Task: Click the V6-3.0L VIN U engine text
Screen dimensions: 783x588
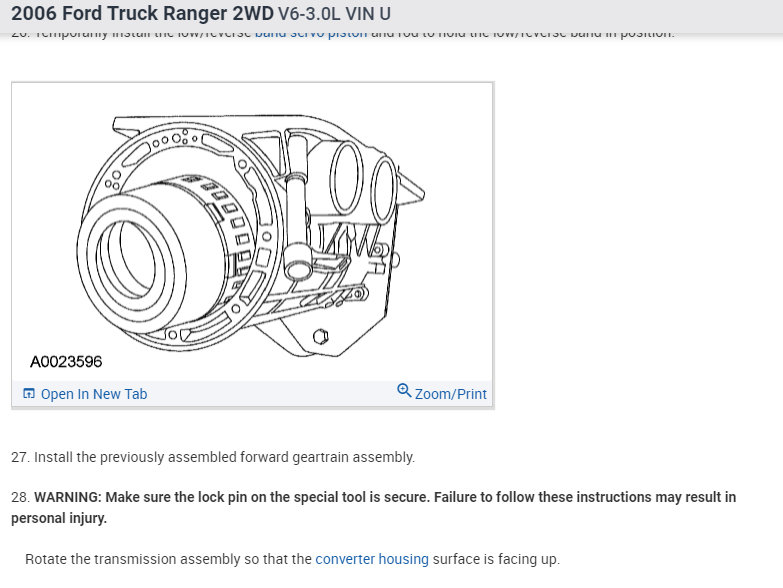Action: (x=334, y=14)
